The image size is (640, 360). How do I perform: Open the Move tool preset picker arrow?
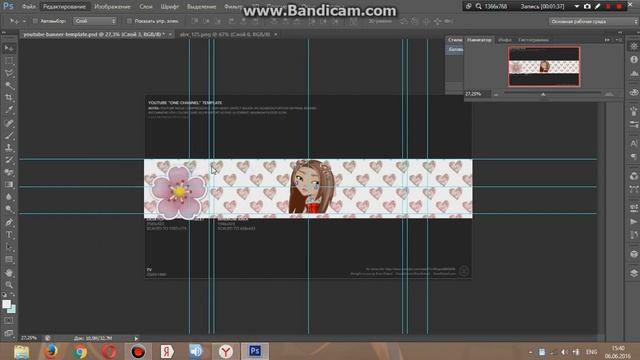pyautogui.click(x=24, y=21)
